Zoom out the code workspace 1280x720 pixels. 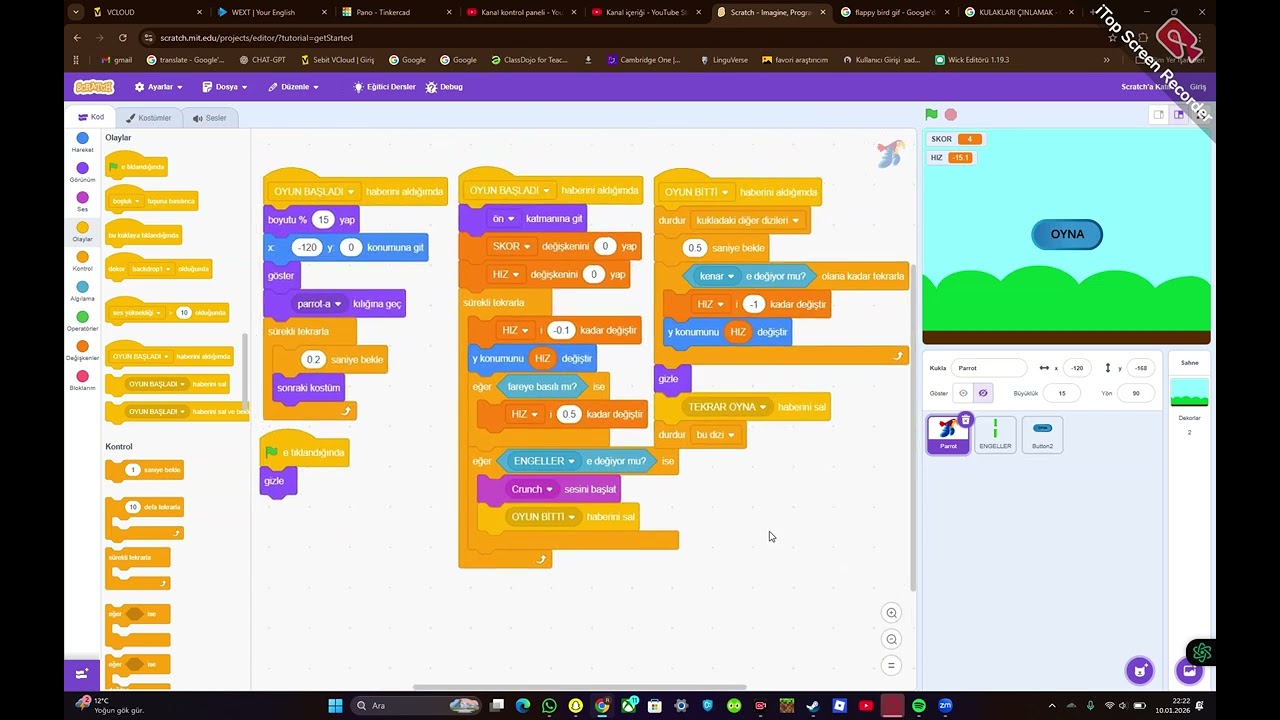891,639
